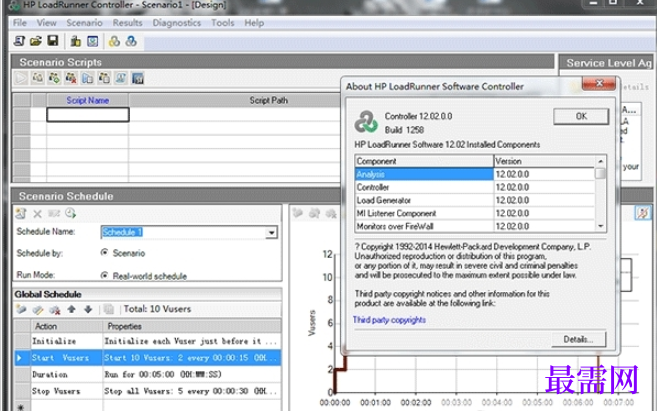The image size is (657, 411).
Task: Click the Script Path column header
Action: click(269, 101)
